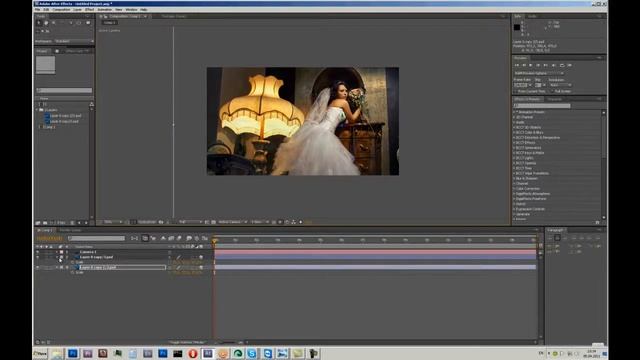Open the Composition Mini-Flowchart icon in timeline
Image resolution: width=640 pixels, height=360 pixels.
coord(134,238)
